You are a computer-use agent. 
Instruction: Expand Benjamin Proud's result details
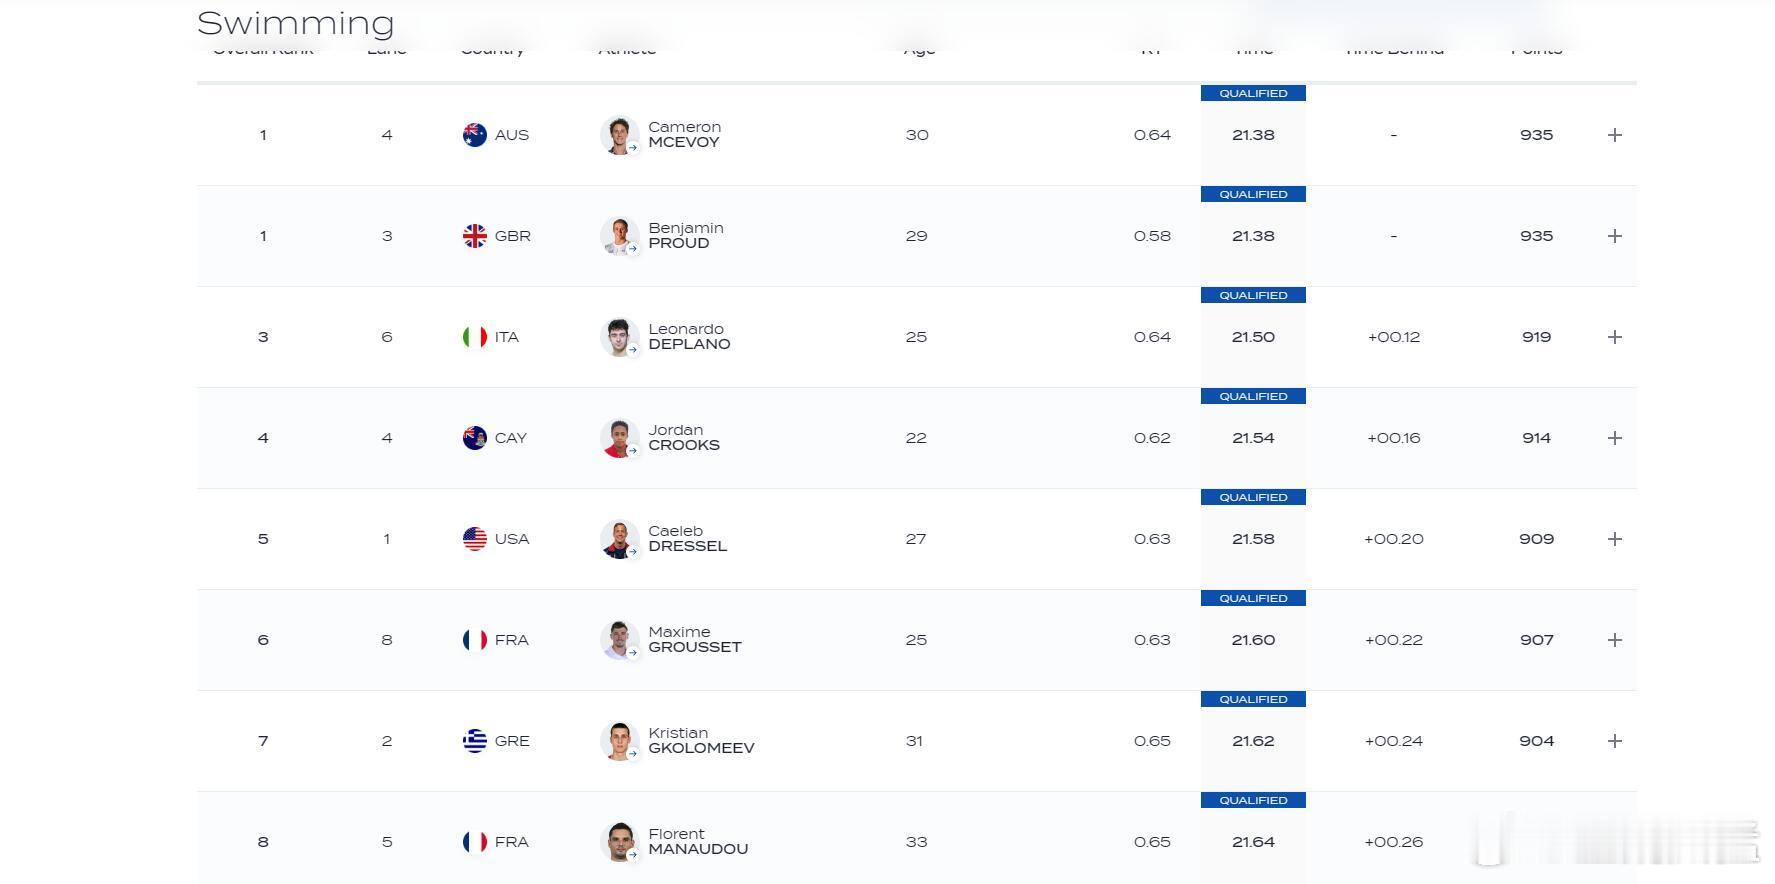click(1614, 236)
